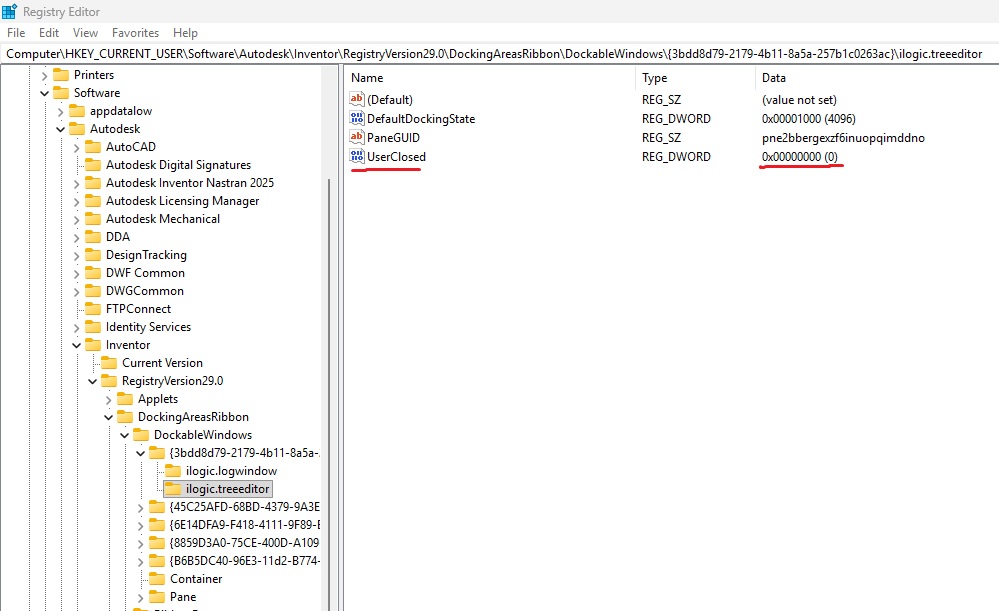Select the {6E14DFA9-F418-4111-9F89 key
999x611 pixels.
[x=245, y=525]
